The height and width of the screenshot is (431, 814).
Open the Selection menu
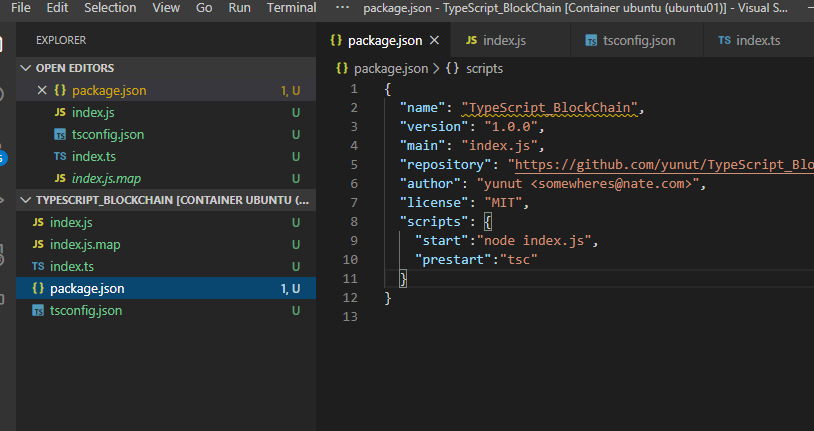click(x=110, y=8)
